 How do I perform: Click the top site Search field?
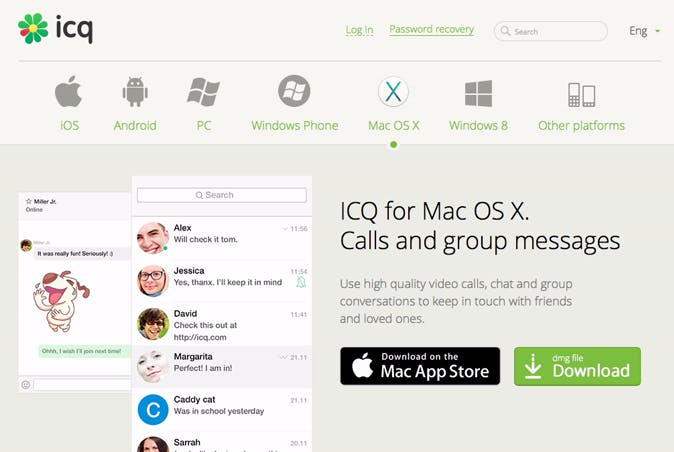coord(551,31)
